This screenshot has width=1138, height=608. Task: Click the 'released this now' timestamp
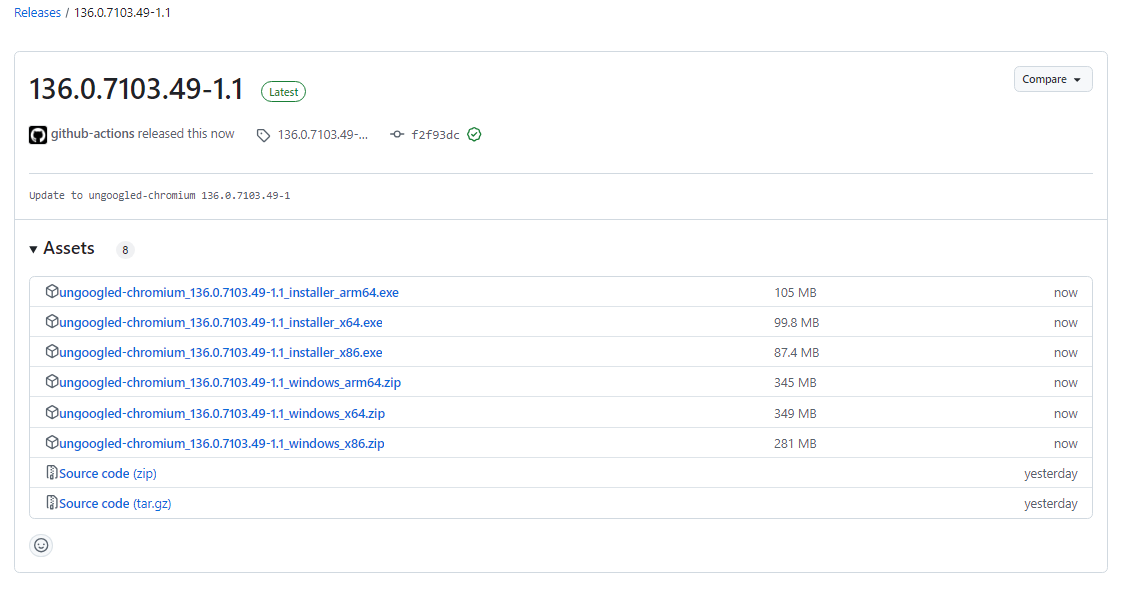pos(186,133)
